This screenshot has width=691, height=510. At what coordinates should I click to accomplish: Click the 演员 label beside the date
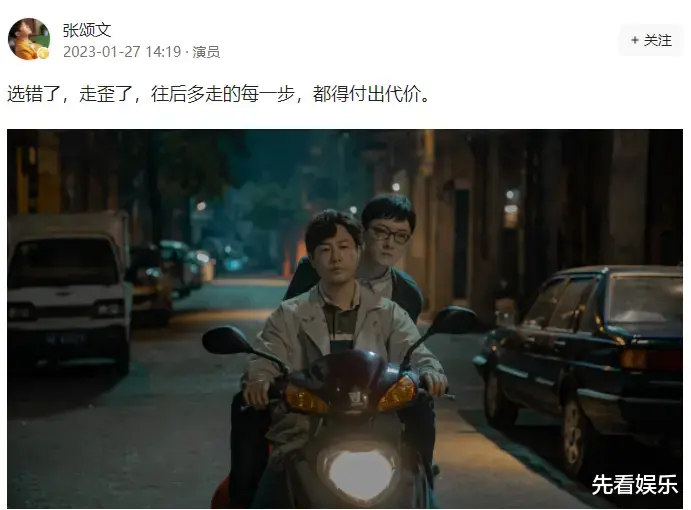coord(206,52)
